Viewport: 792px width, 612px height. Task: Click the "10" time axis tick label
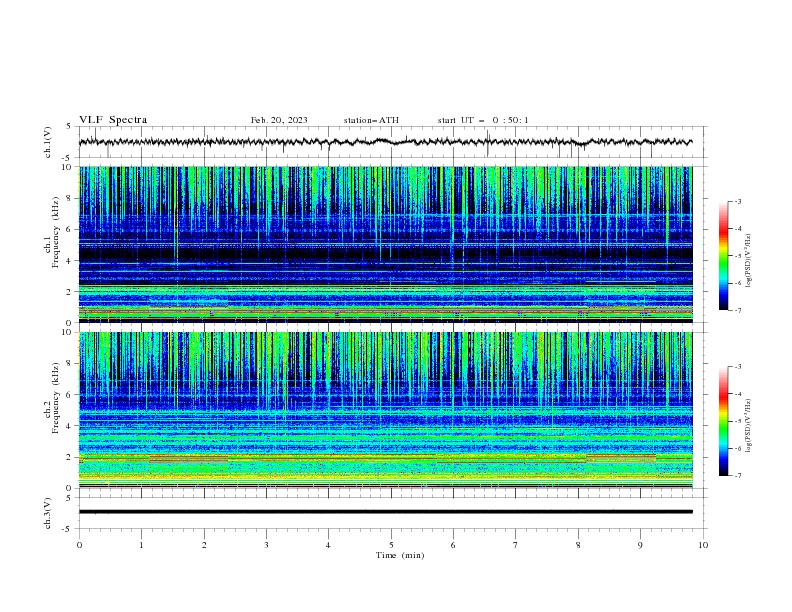click(x=703, y=545)
